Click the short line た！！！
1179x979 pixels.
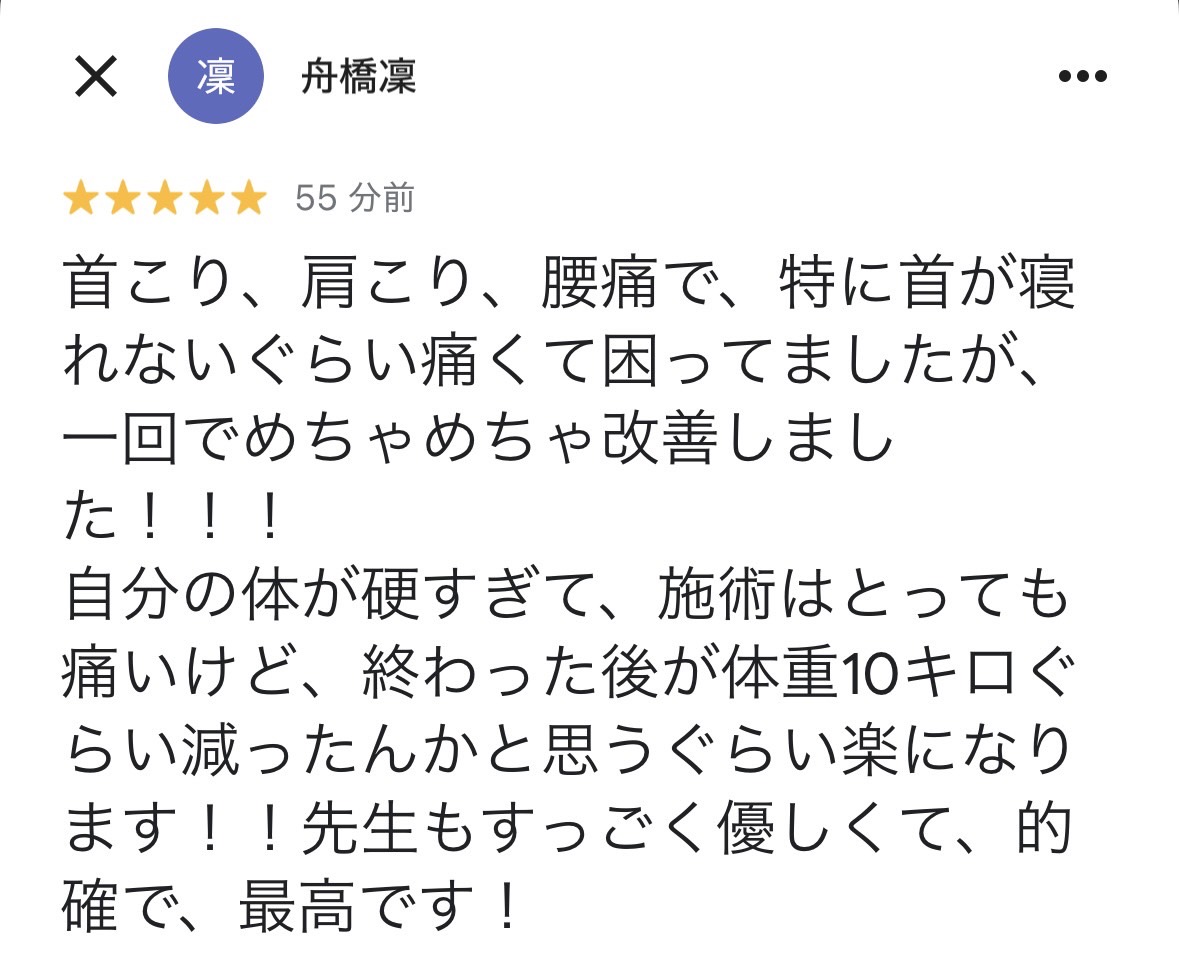point(172,520)
